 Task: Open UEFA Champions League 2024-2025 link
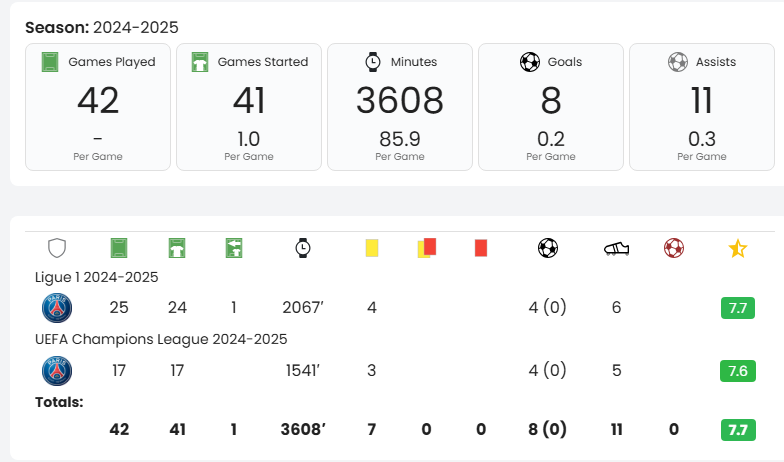click(161, 339)
